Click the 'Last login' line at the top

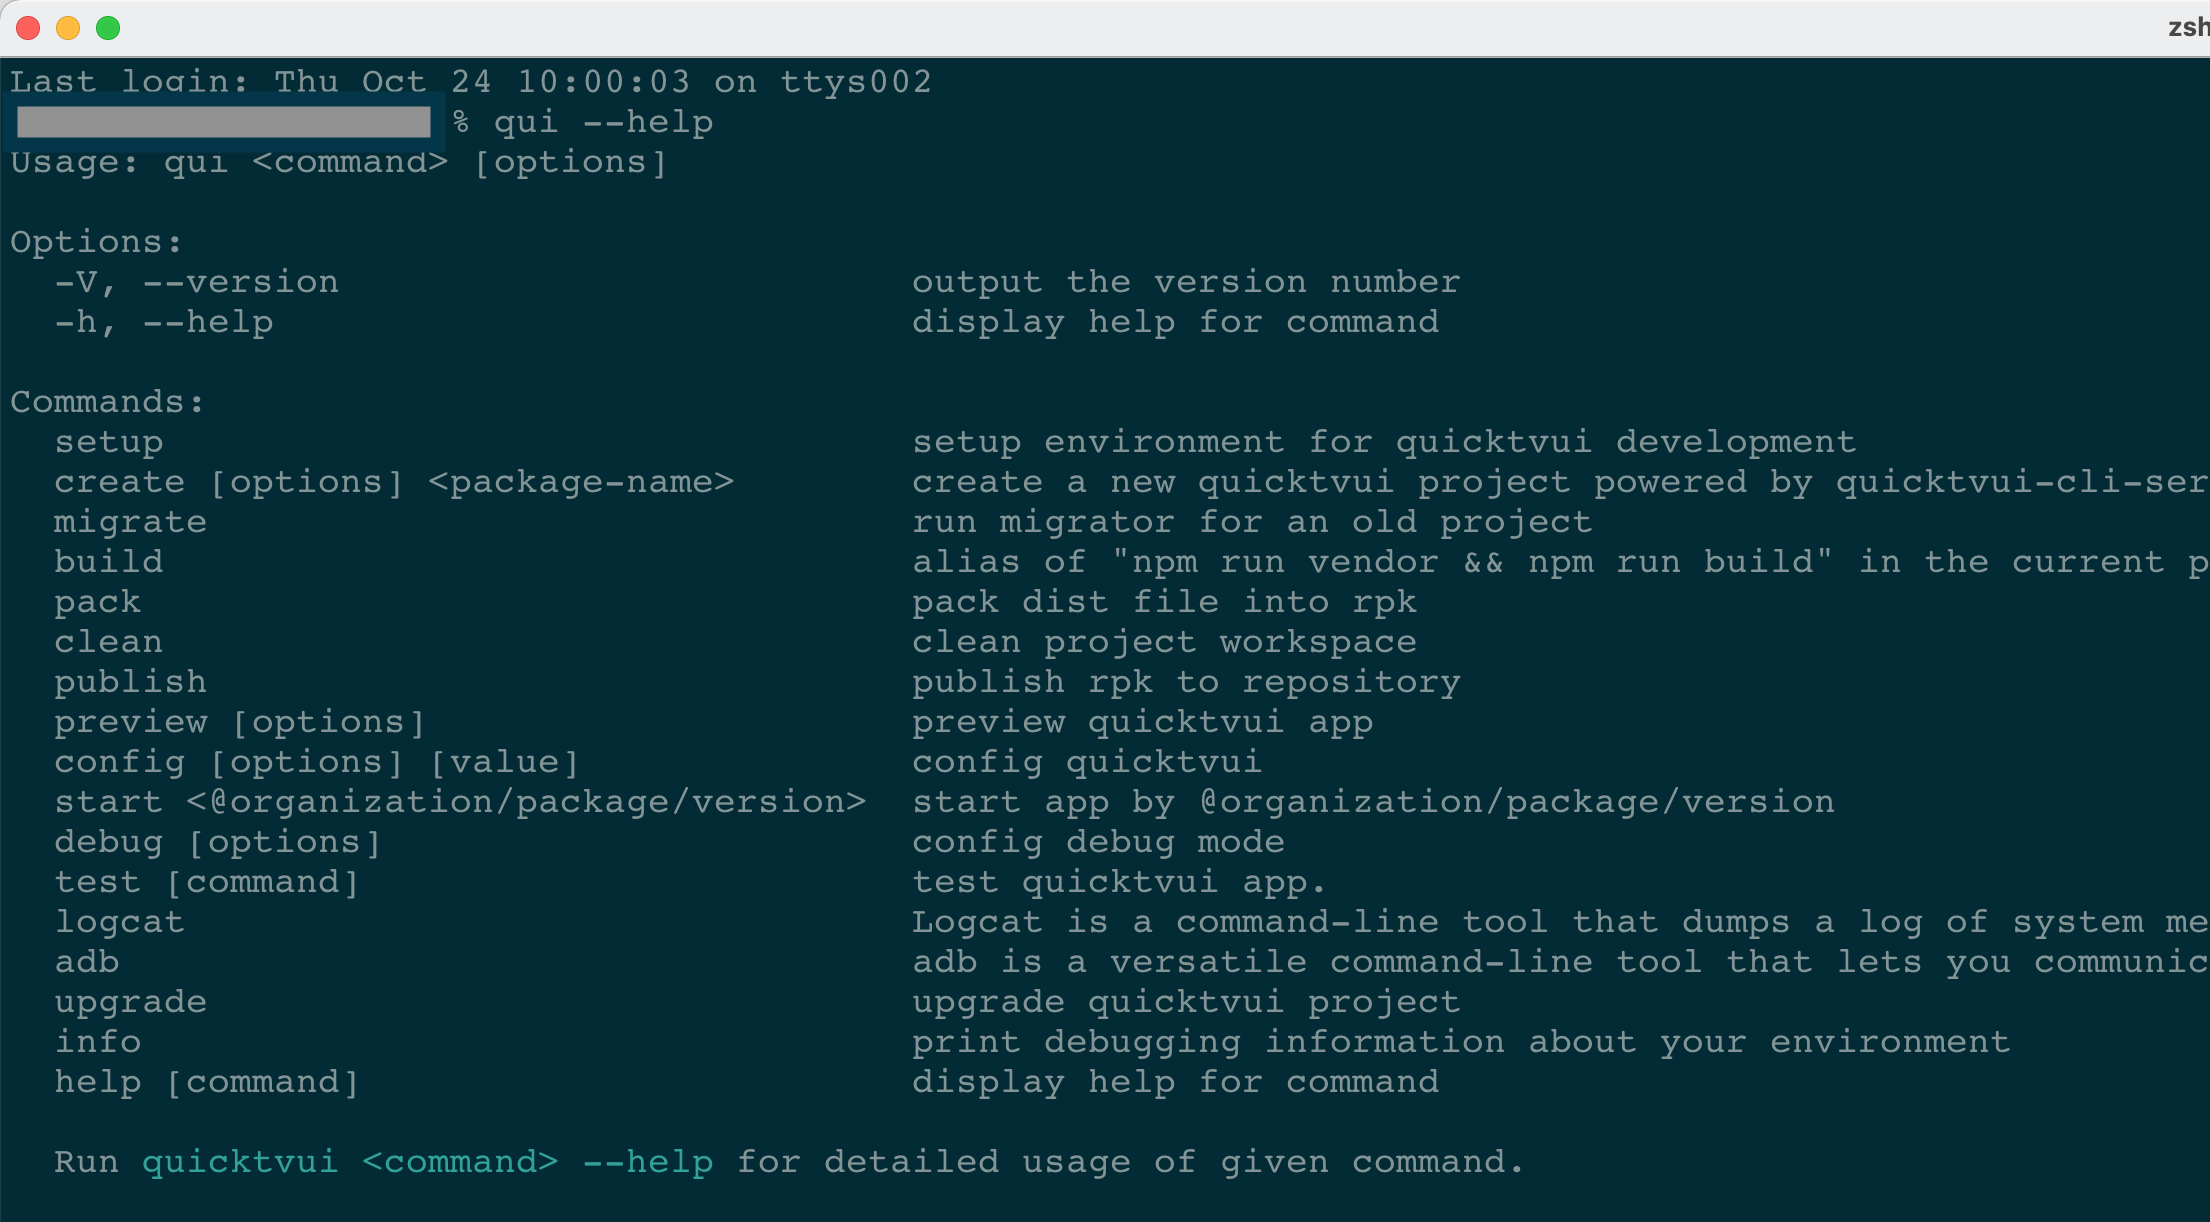[471, 81]
